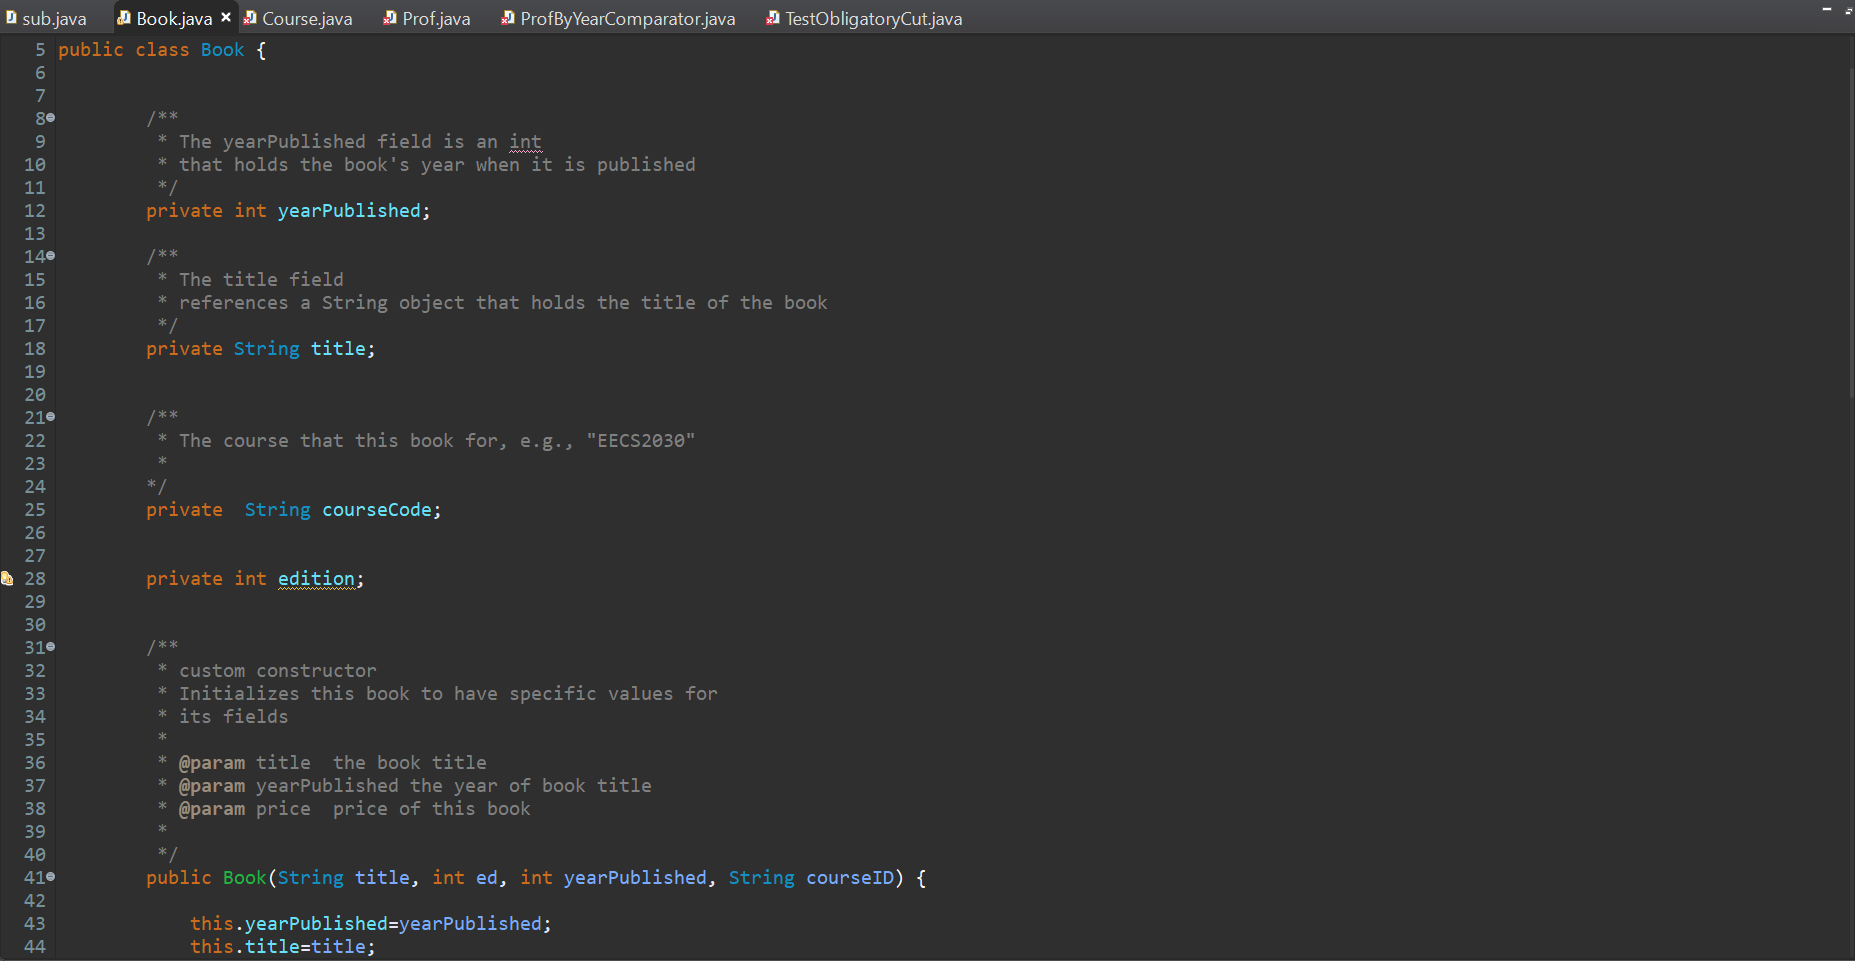Click the Course.java file icon

[x=250, y=17]
